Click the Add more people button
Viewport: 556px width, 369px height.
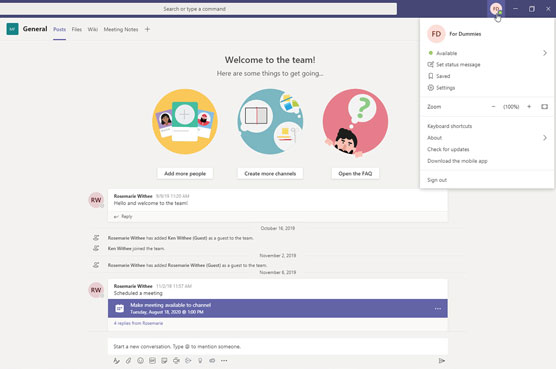(x=185, y=174)
